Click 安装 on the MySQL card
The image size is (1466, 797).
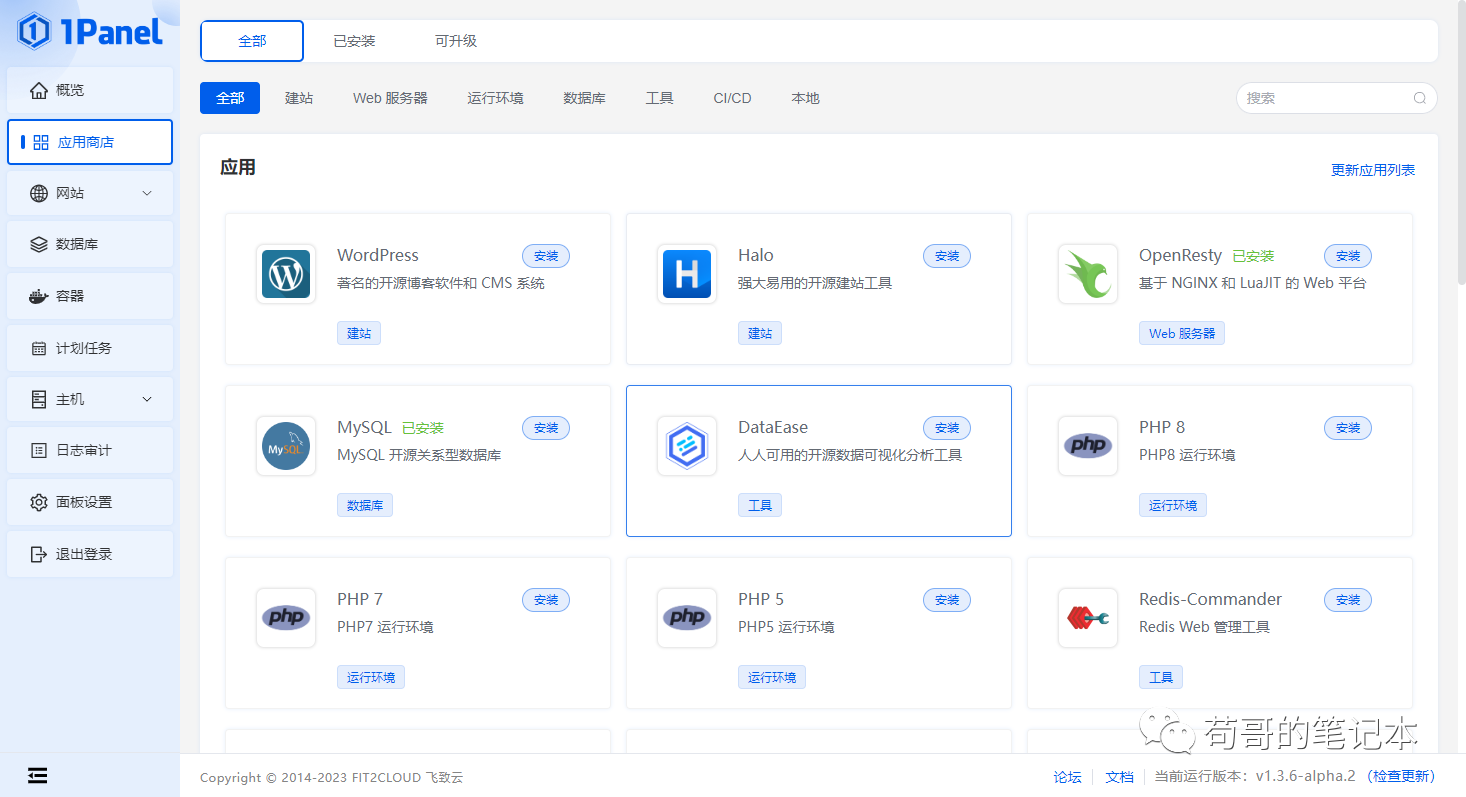[x=546, y=428]
